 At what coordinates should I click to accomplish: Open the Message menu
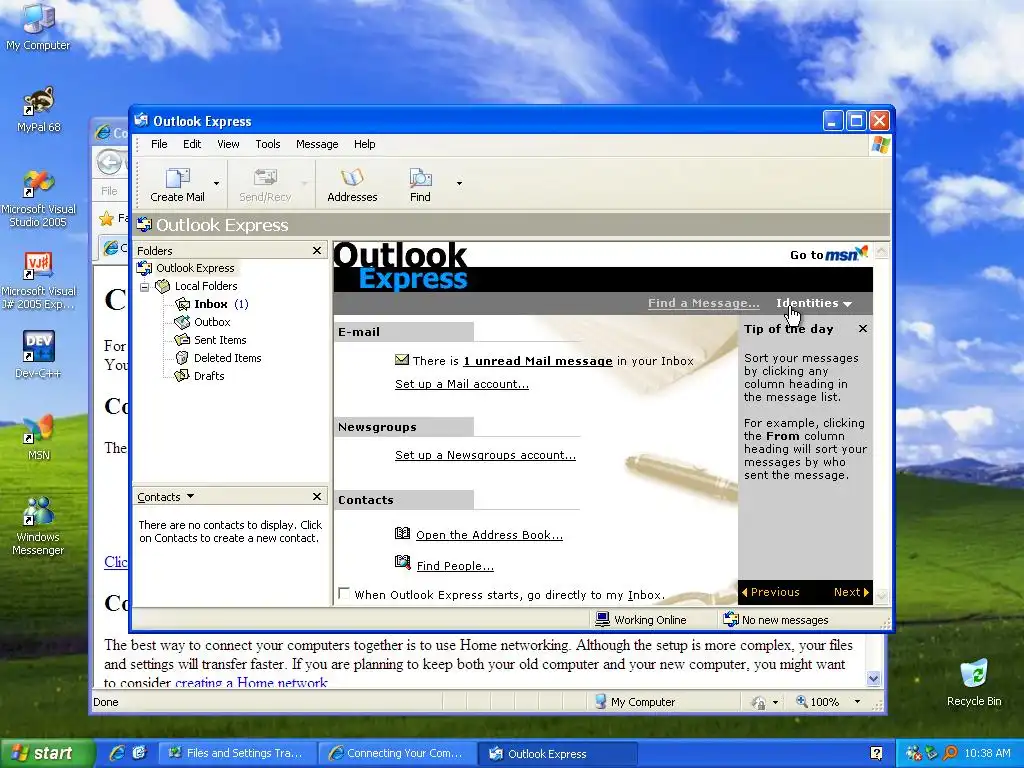tap(317, 144)
